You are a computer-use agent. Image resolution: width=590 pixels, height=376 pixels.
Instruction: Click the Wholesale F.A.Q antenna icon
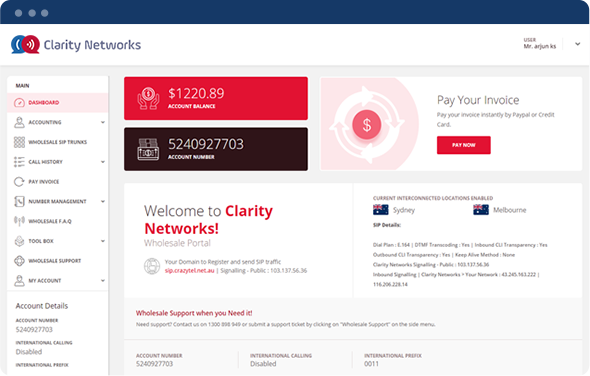(19, 221)
